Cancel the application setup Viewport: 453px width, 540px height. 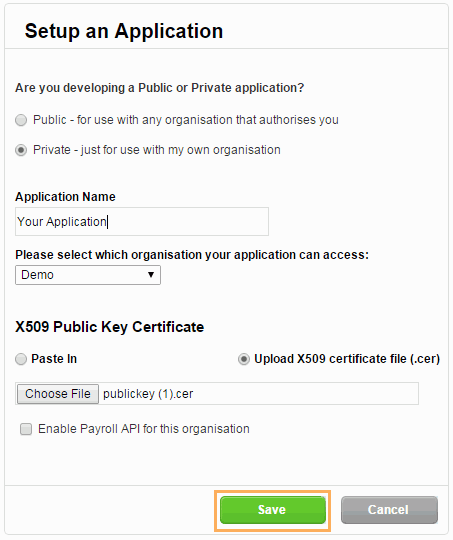point(389,510)
